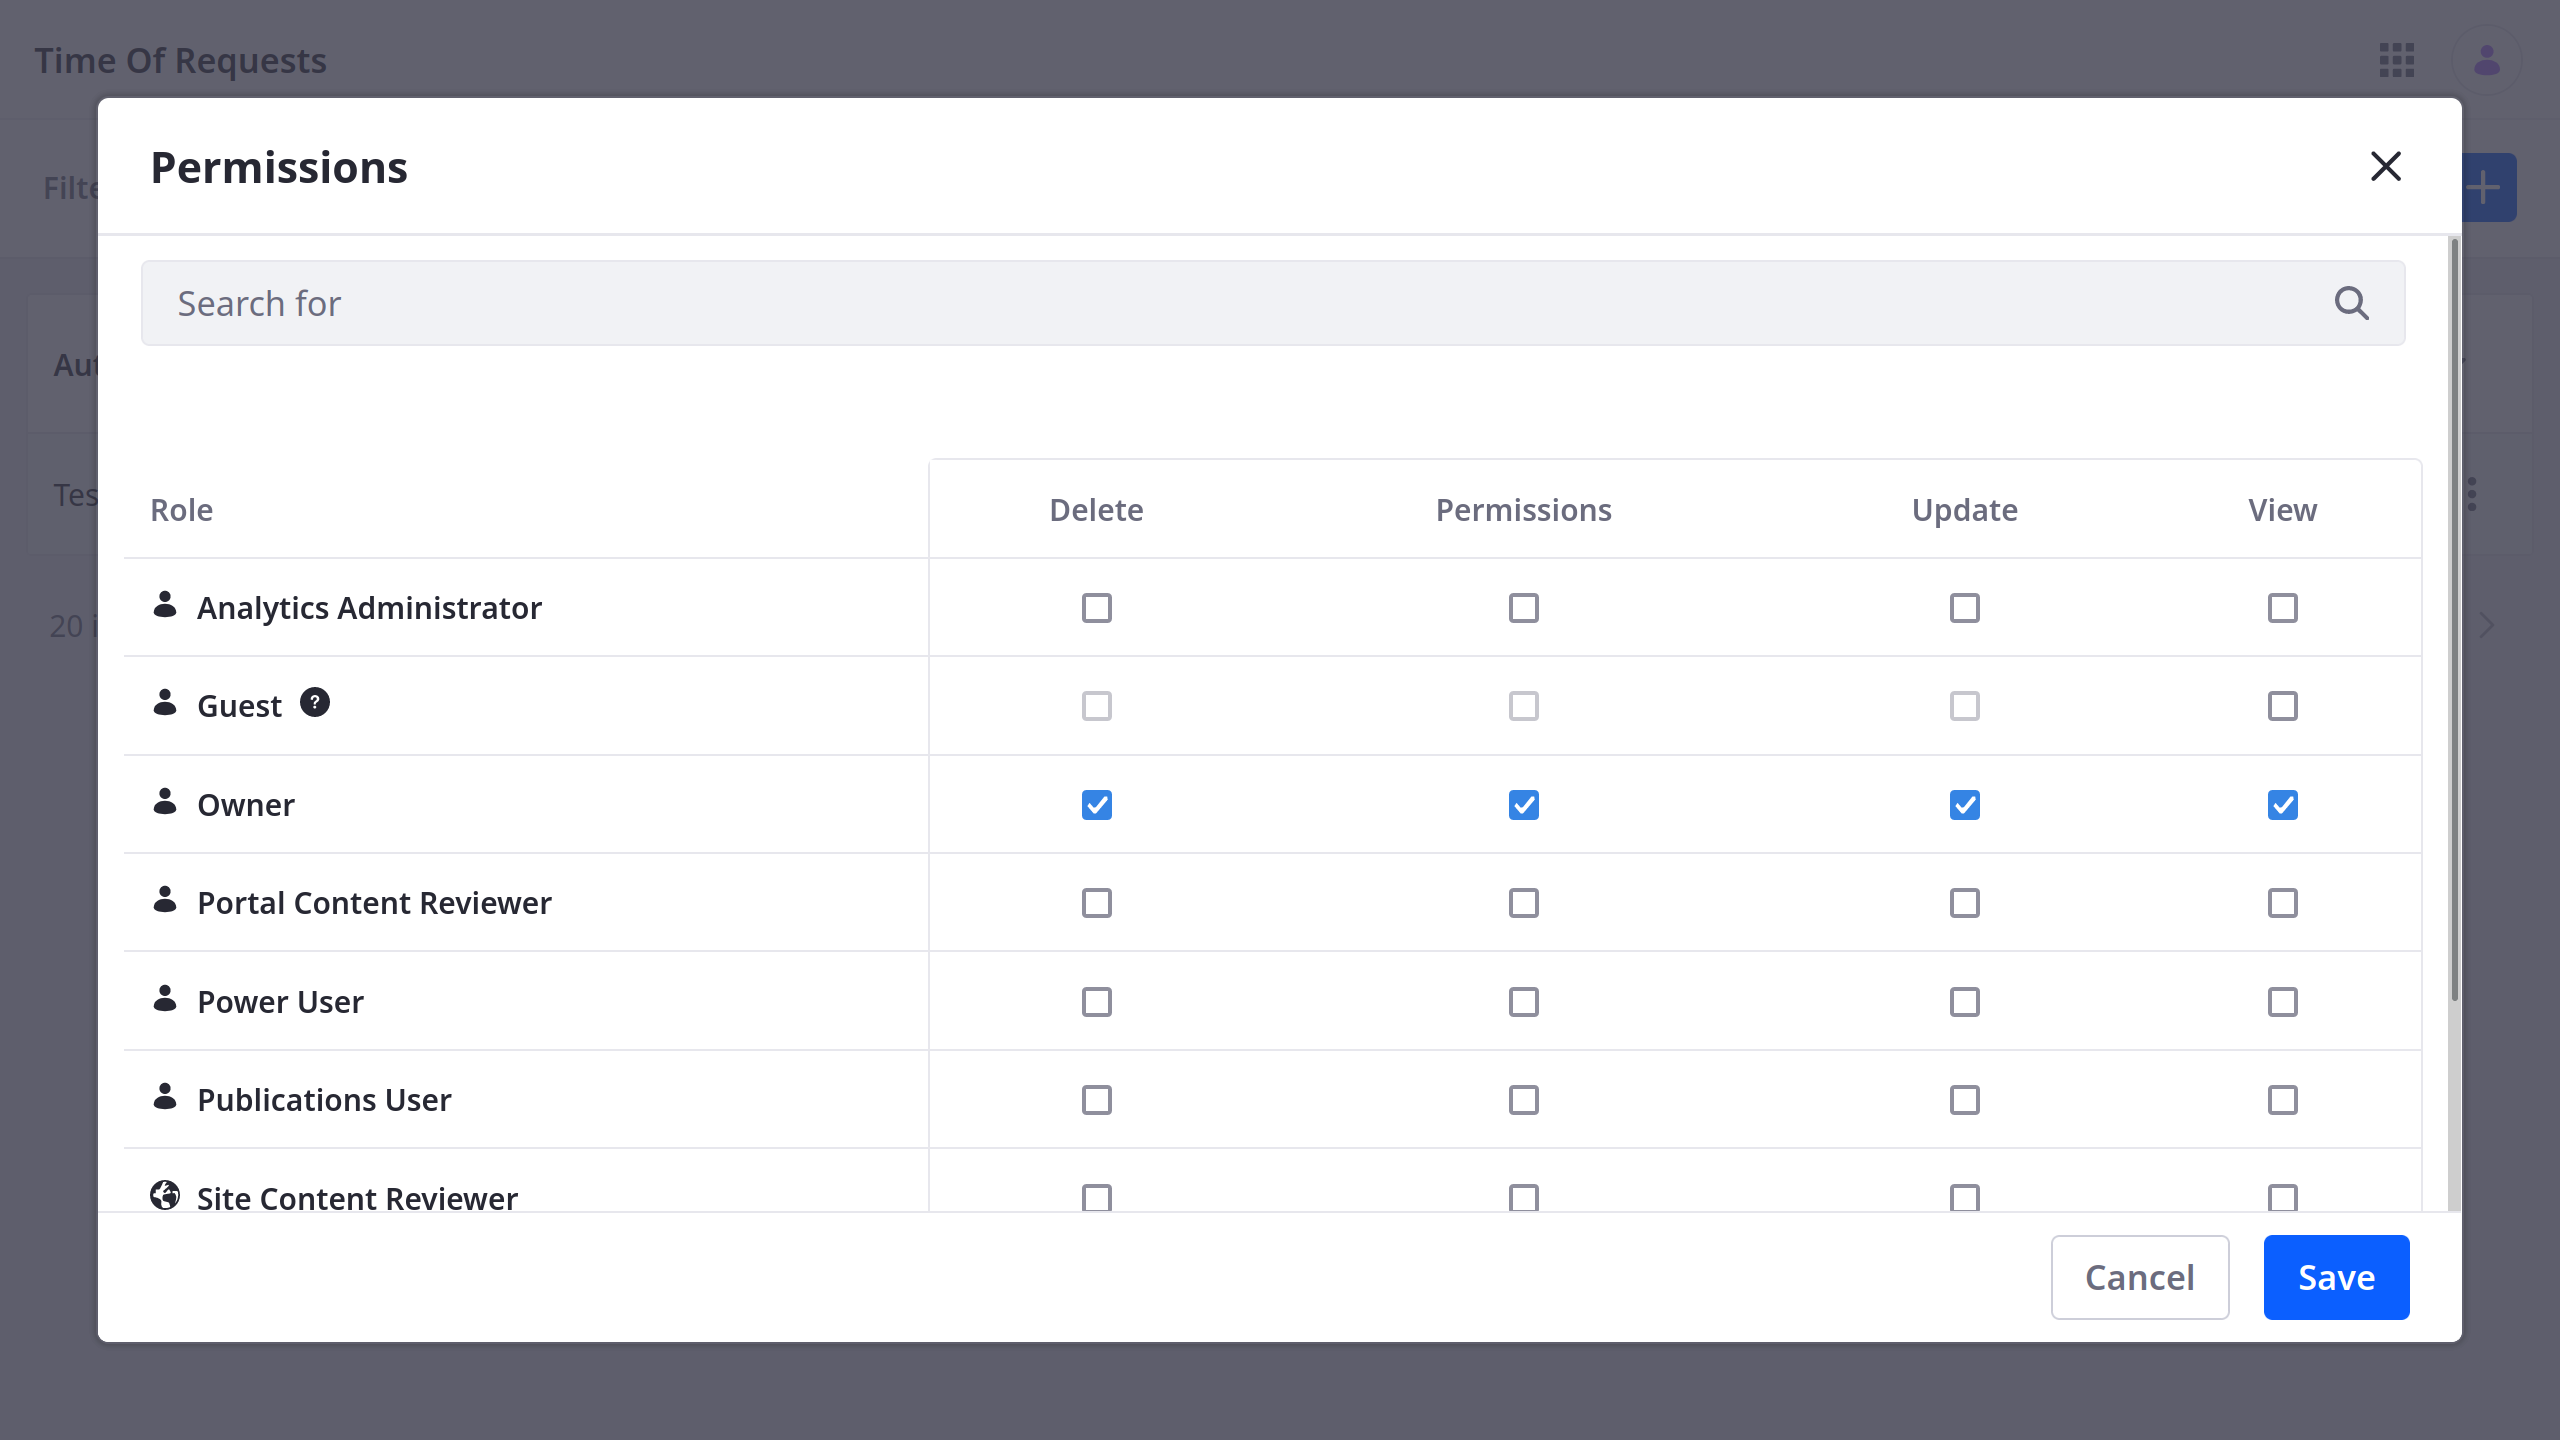Enable Permissions for Portal Content Reviewer
2560x1440 pixels.
coord(1524,903)
